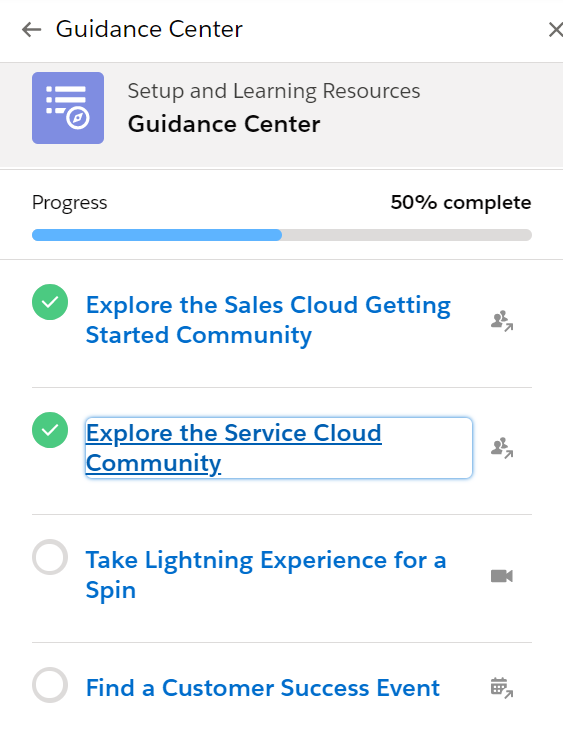The height and width of the screenshot is (732, 563).
Task: Click the back arrow next to Guidance Center
Action: click(31, 29)
